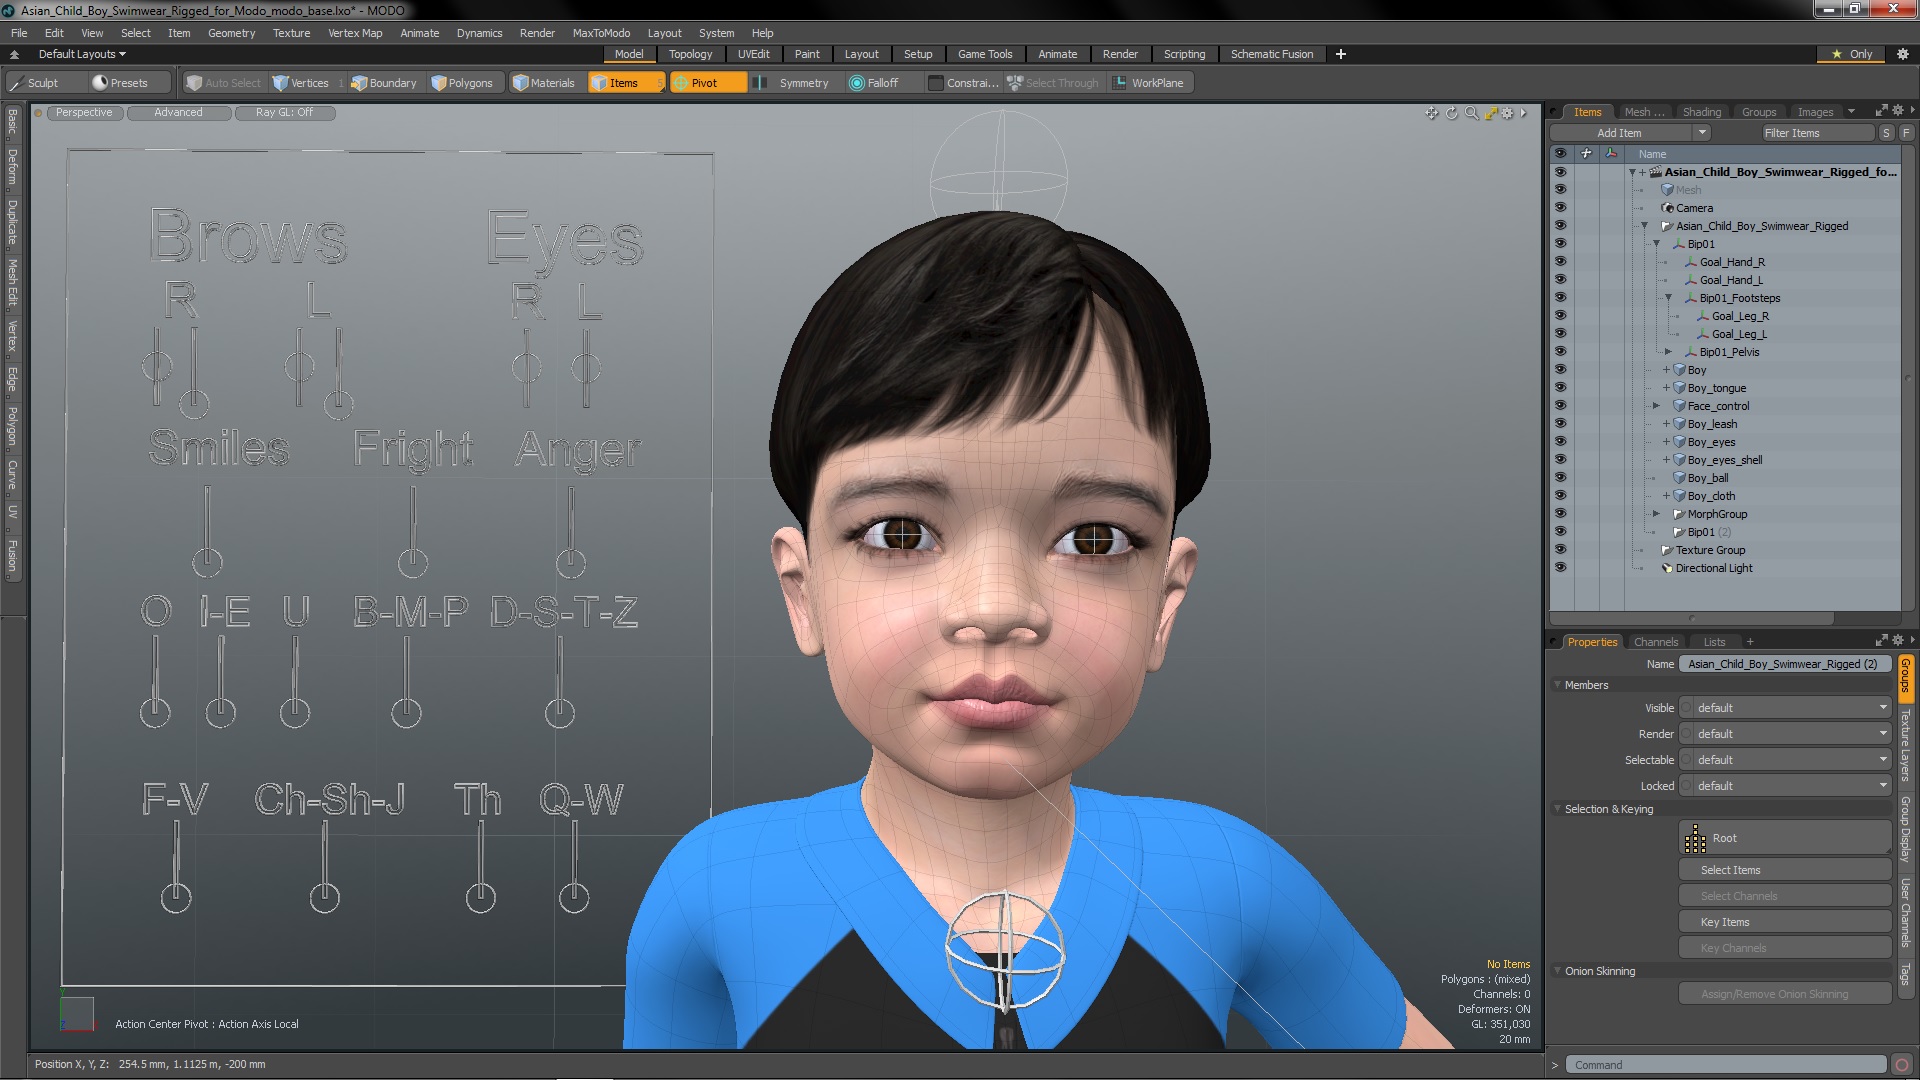Open Properties panel settings gear
This screenshot has width=1920, height=1080.
tap(1898, 640)
